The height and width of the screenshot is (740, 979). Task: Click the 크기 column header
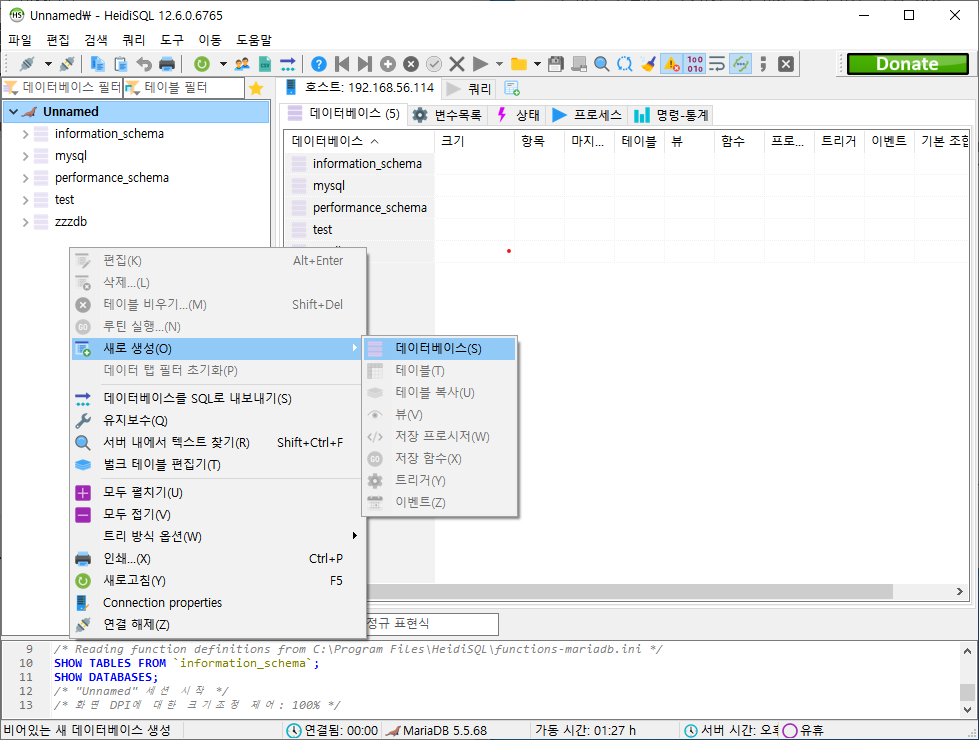tap(475, 141)
